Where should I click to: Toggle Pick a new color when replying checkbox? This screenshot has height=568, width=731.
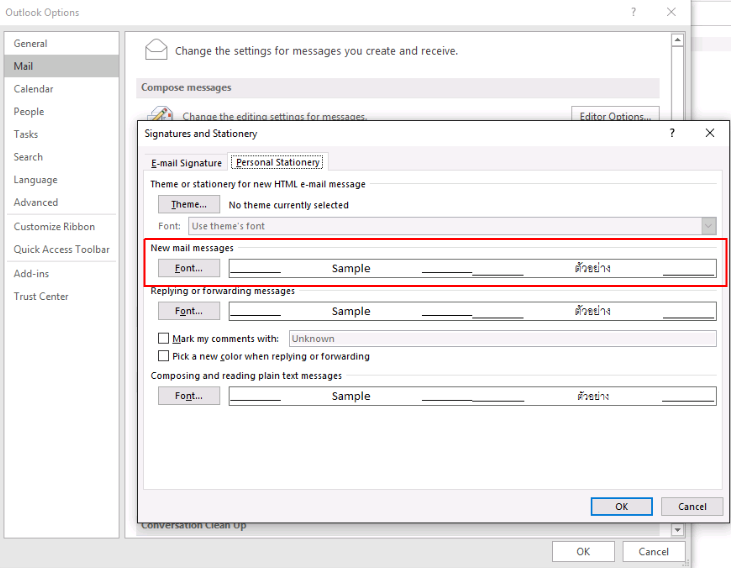[x=164, y=356]
